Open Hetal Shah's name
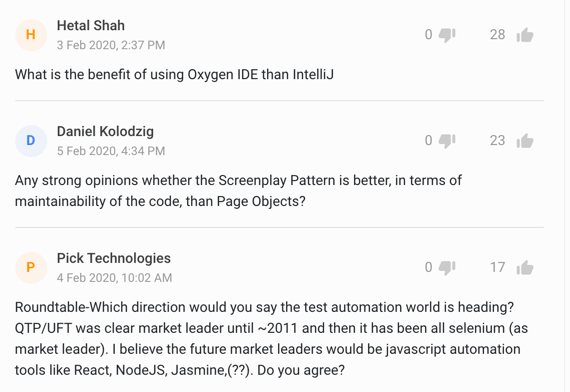This screenshot has width=570, height=392. coord(91,25)
